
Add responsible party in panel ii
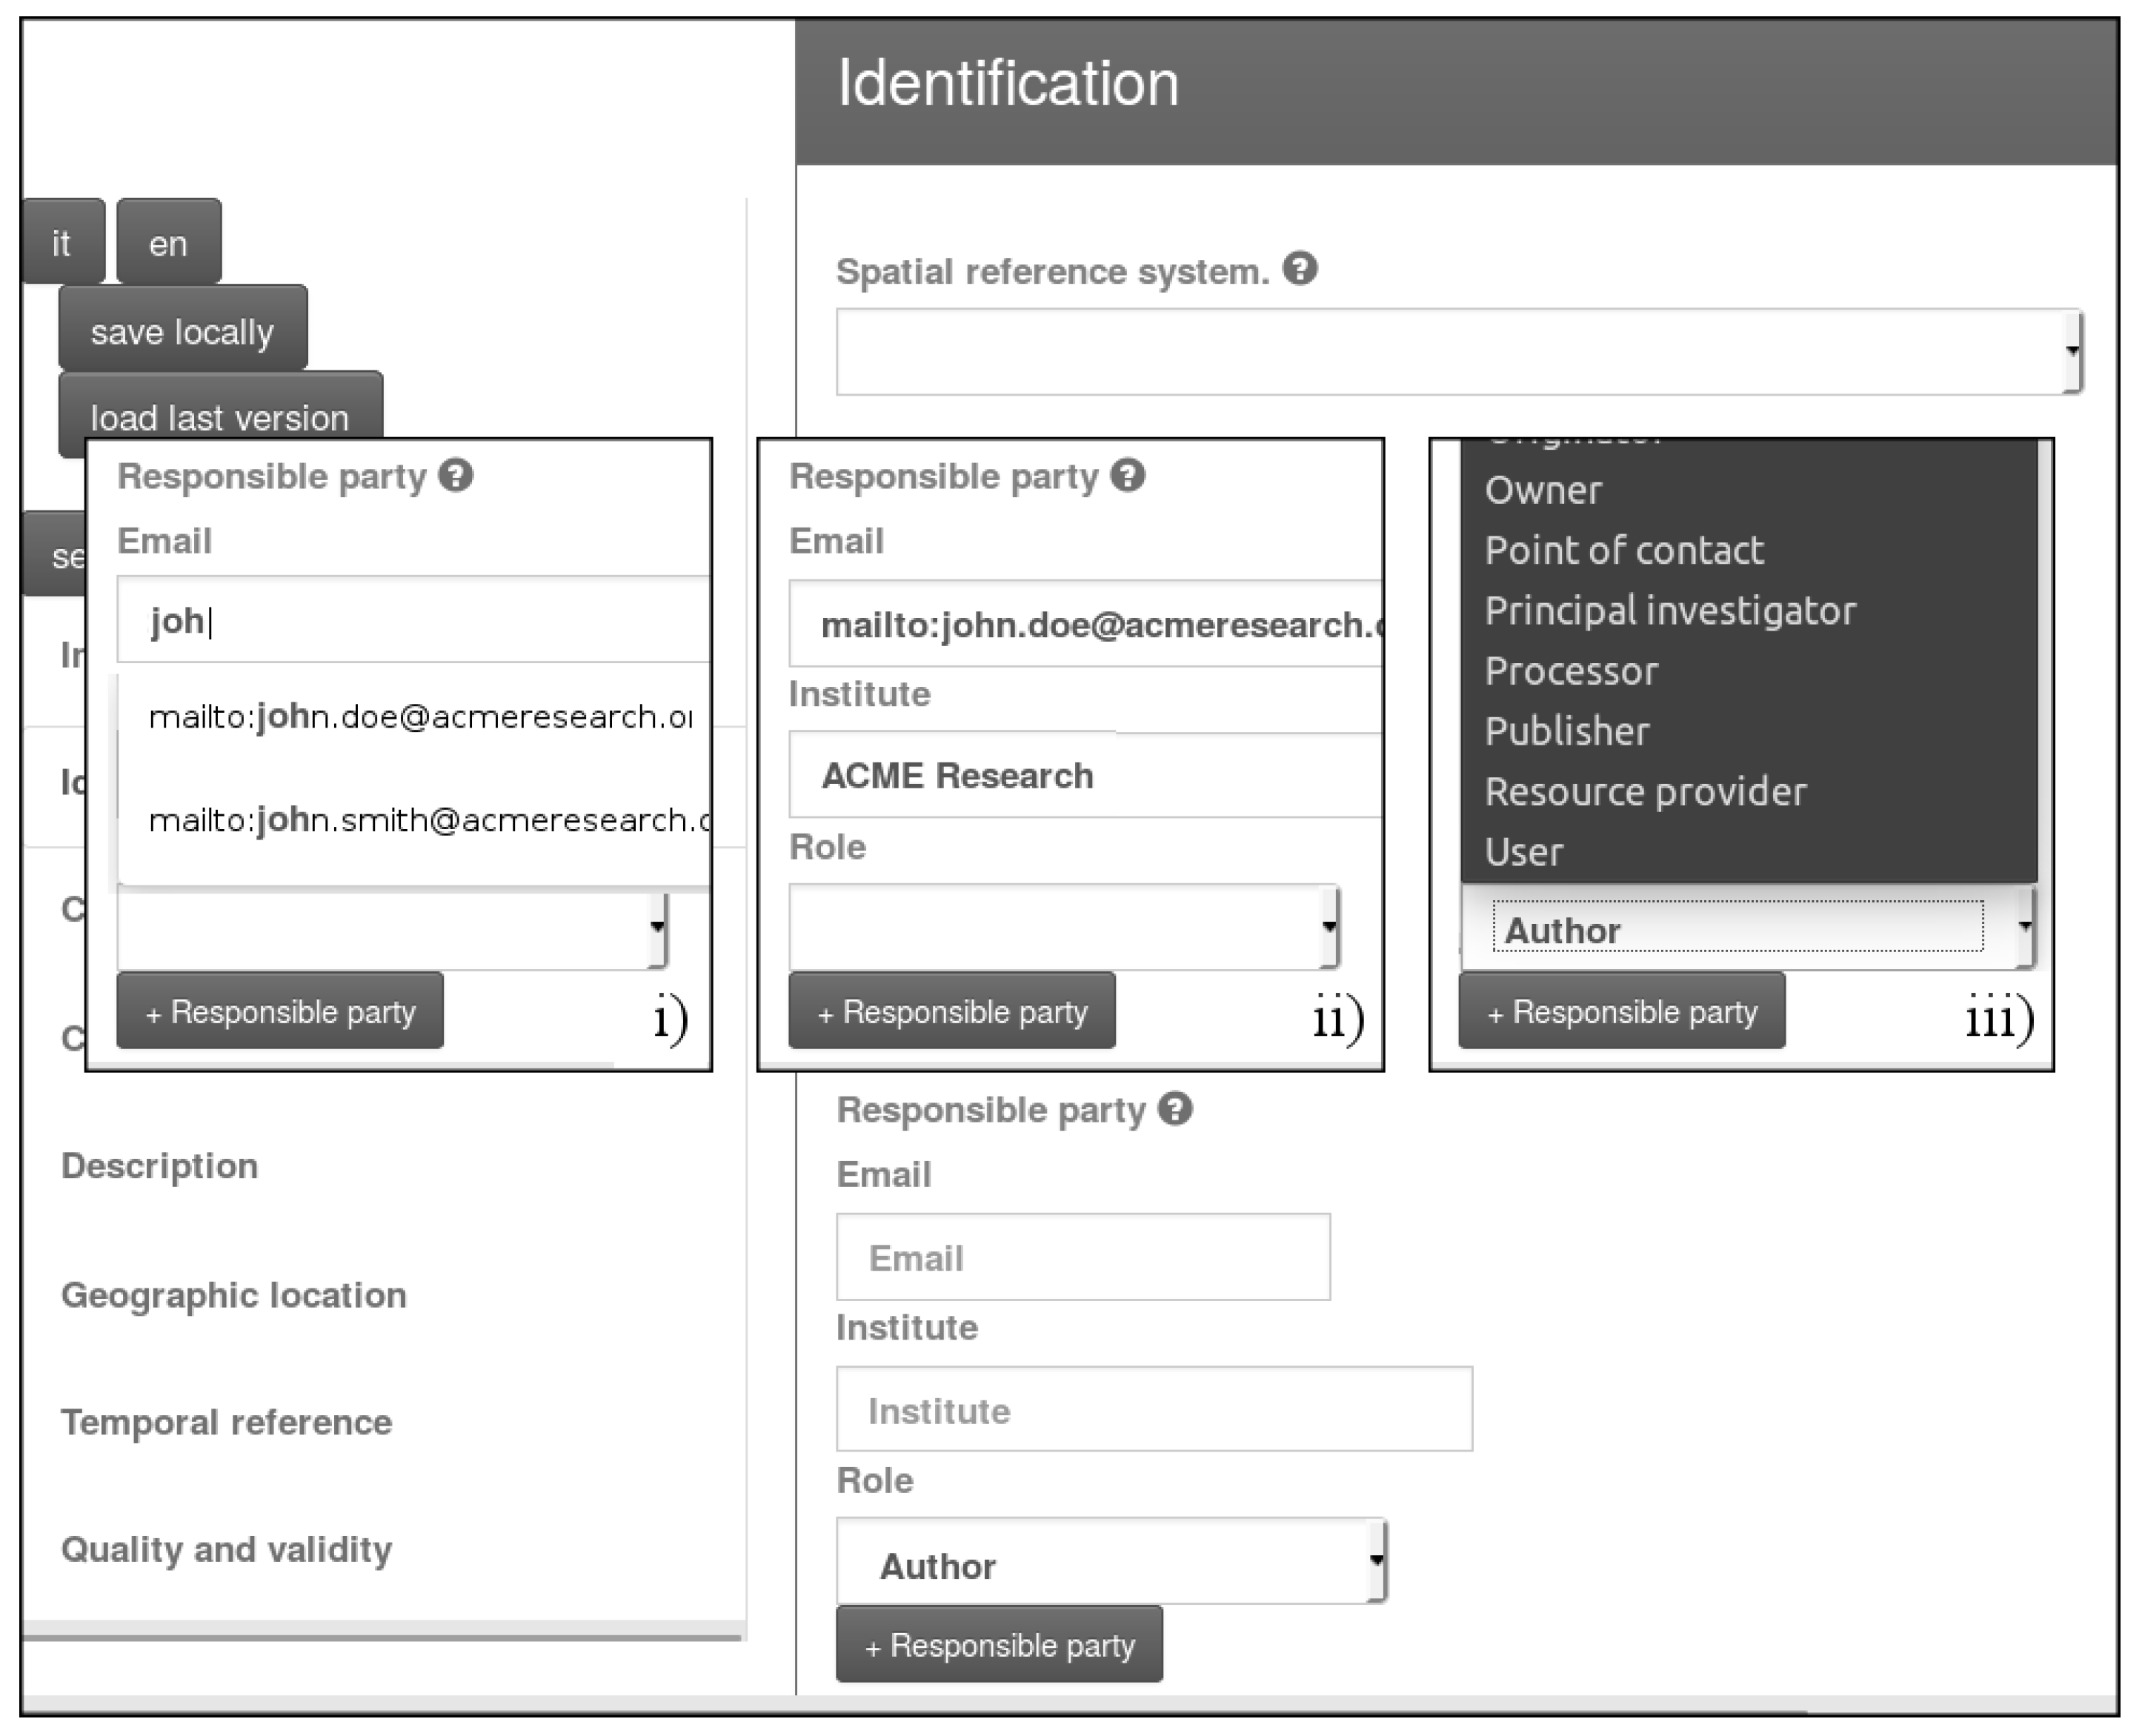pos(952,1011)
